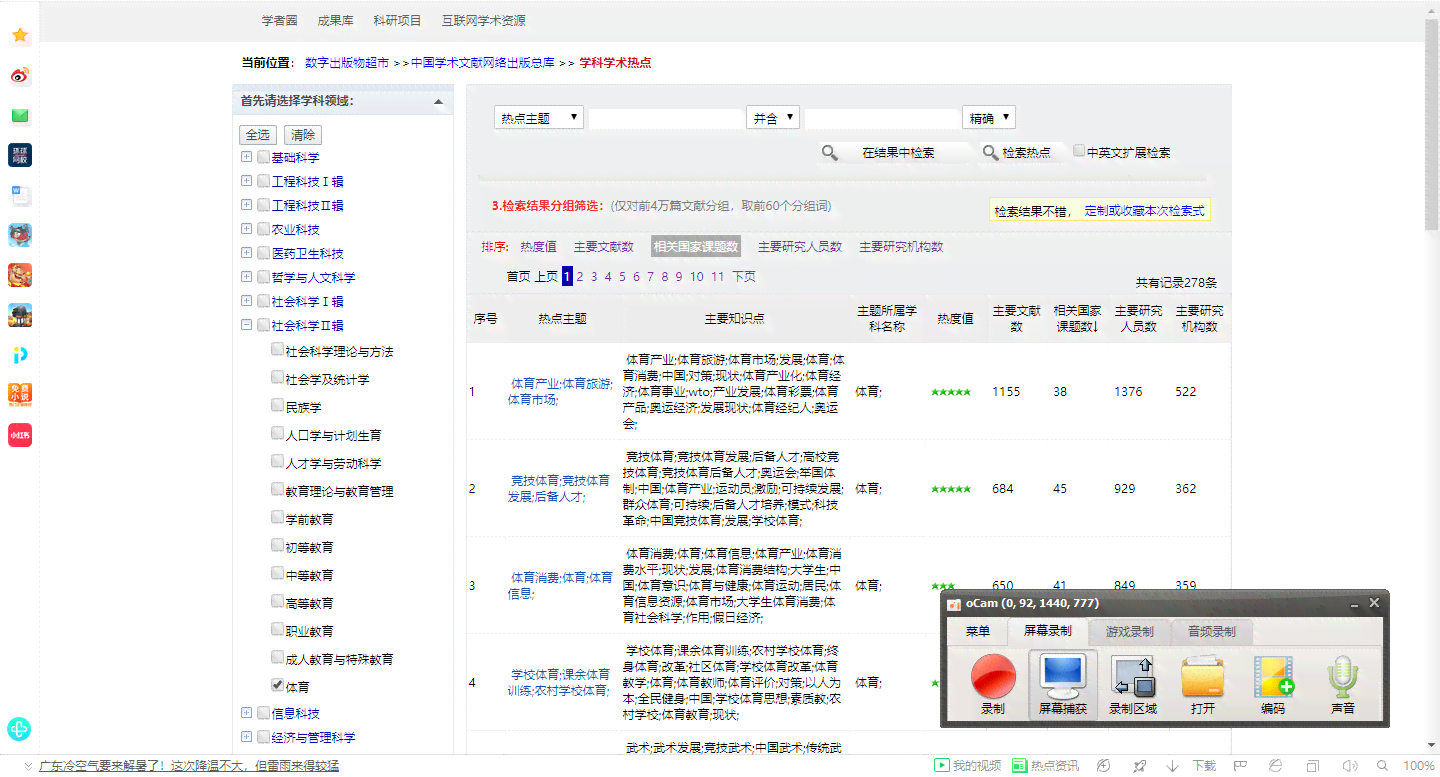Open the green mail sidebar icon
This screenshot has width=1440, height=777.
(x=20, y=116)
